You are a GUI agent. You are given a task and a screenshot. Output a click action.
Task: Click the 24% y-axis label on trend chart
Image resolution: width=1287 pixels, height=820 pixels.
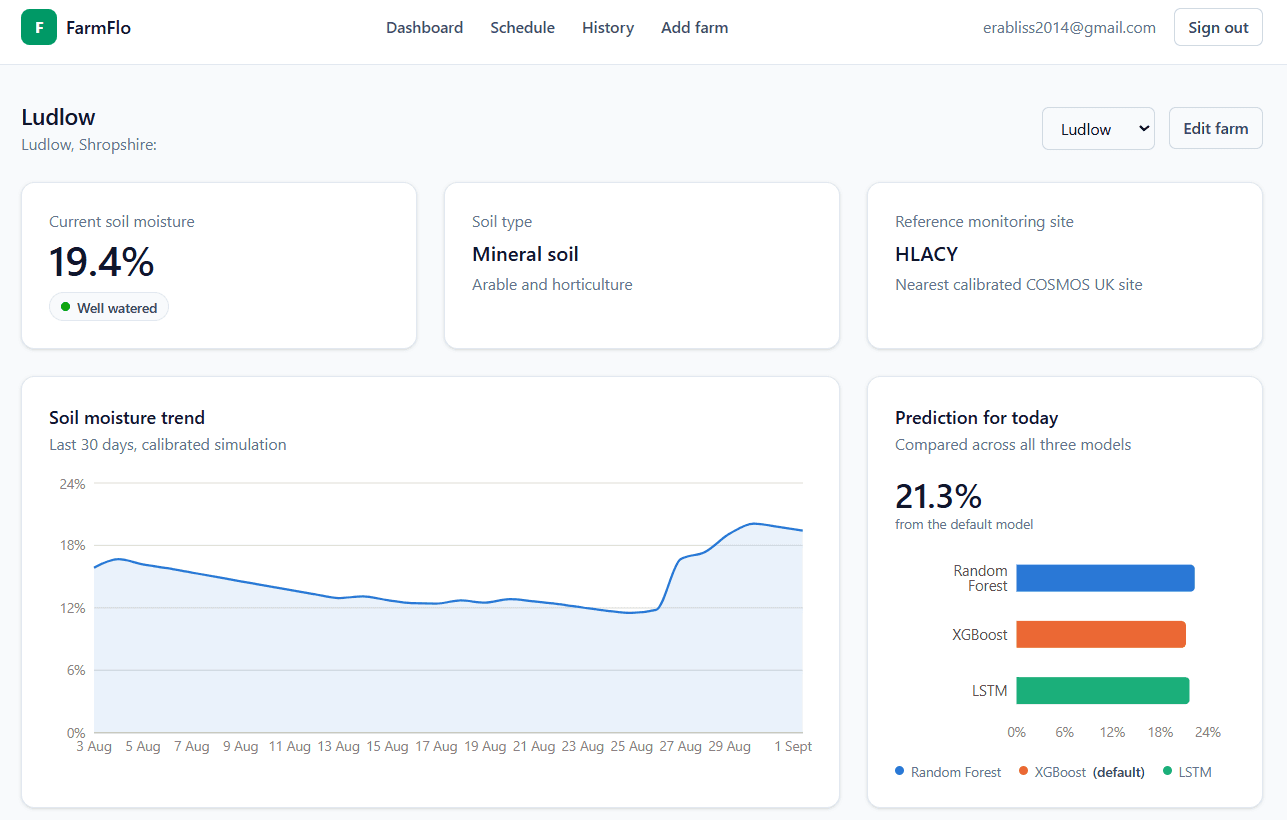click(73, 484)
